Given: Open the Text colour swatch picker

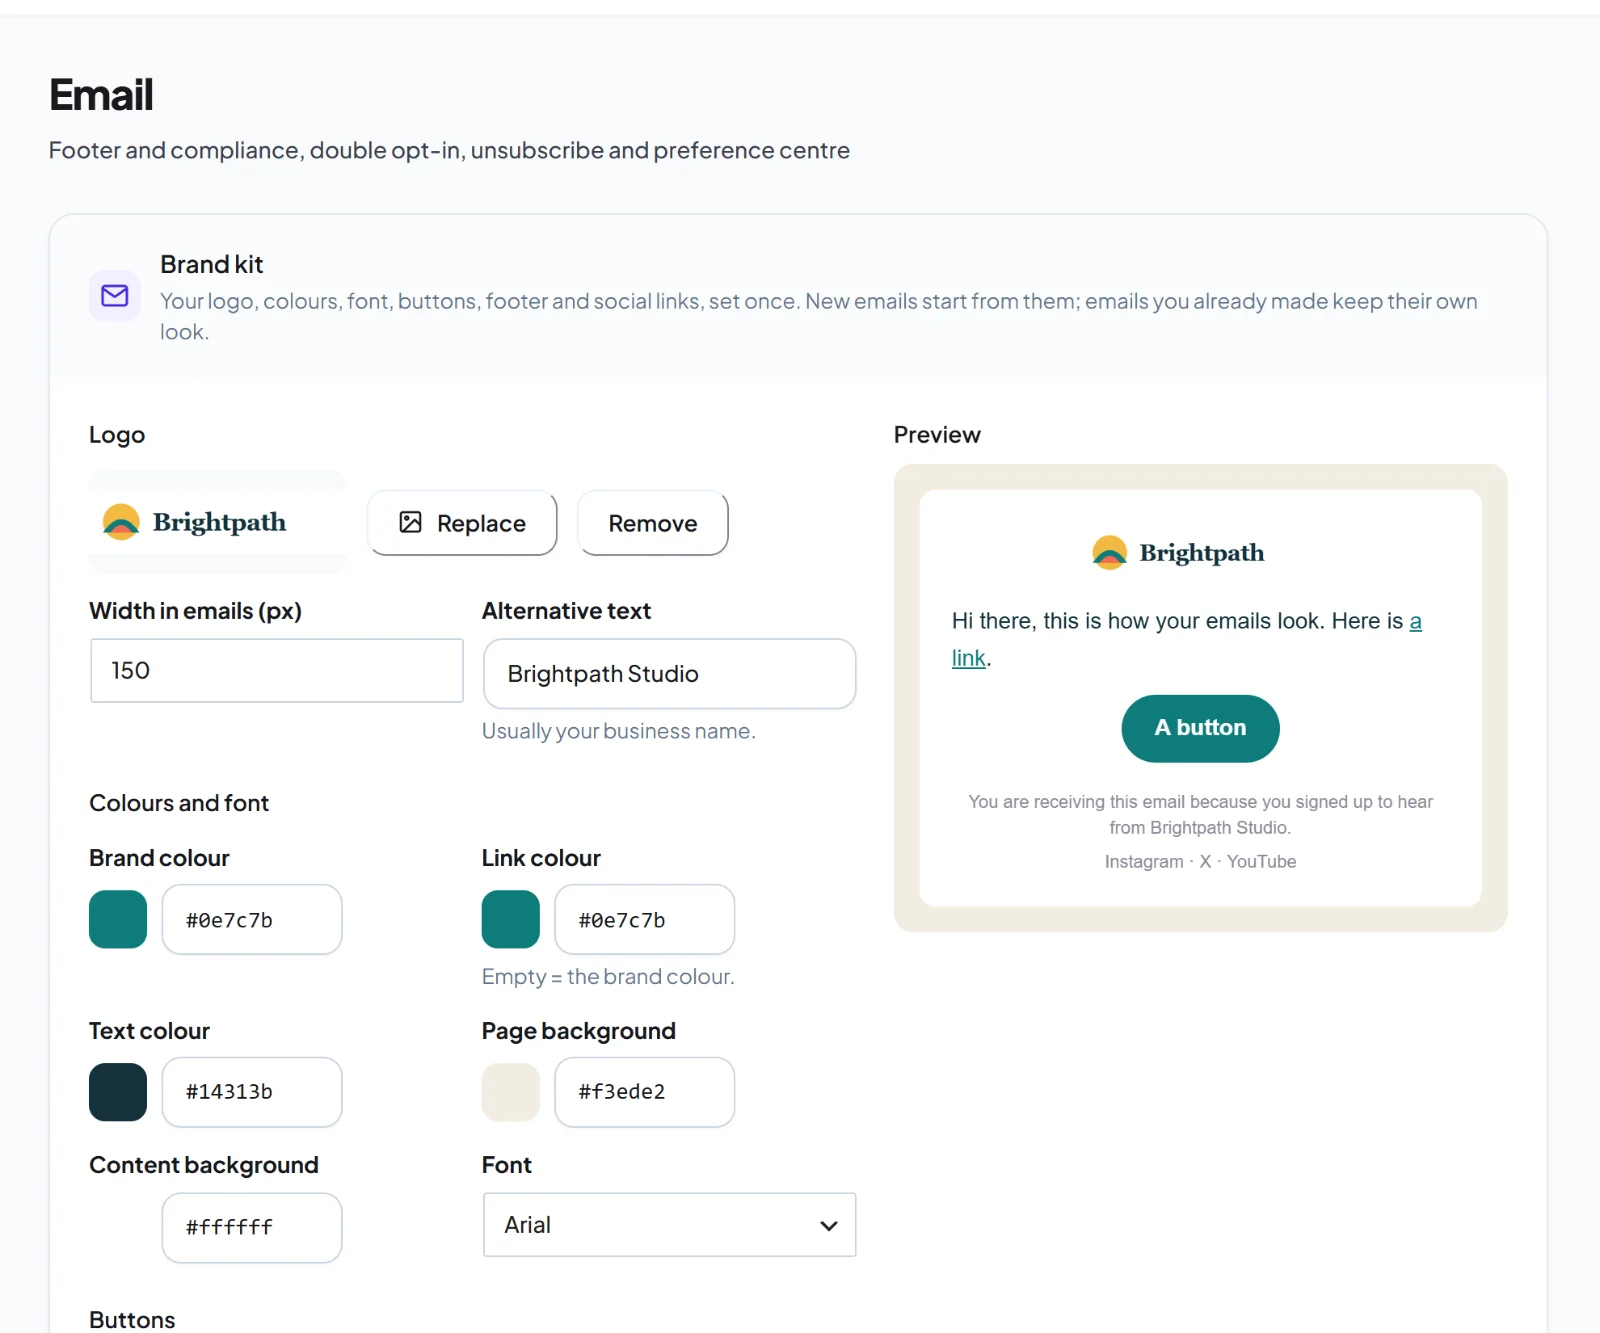Looking at the screenshot, I should pyautogui.click(x=118, y=1092).
